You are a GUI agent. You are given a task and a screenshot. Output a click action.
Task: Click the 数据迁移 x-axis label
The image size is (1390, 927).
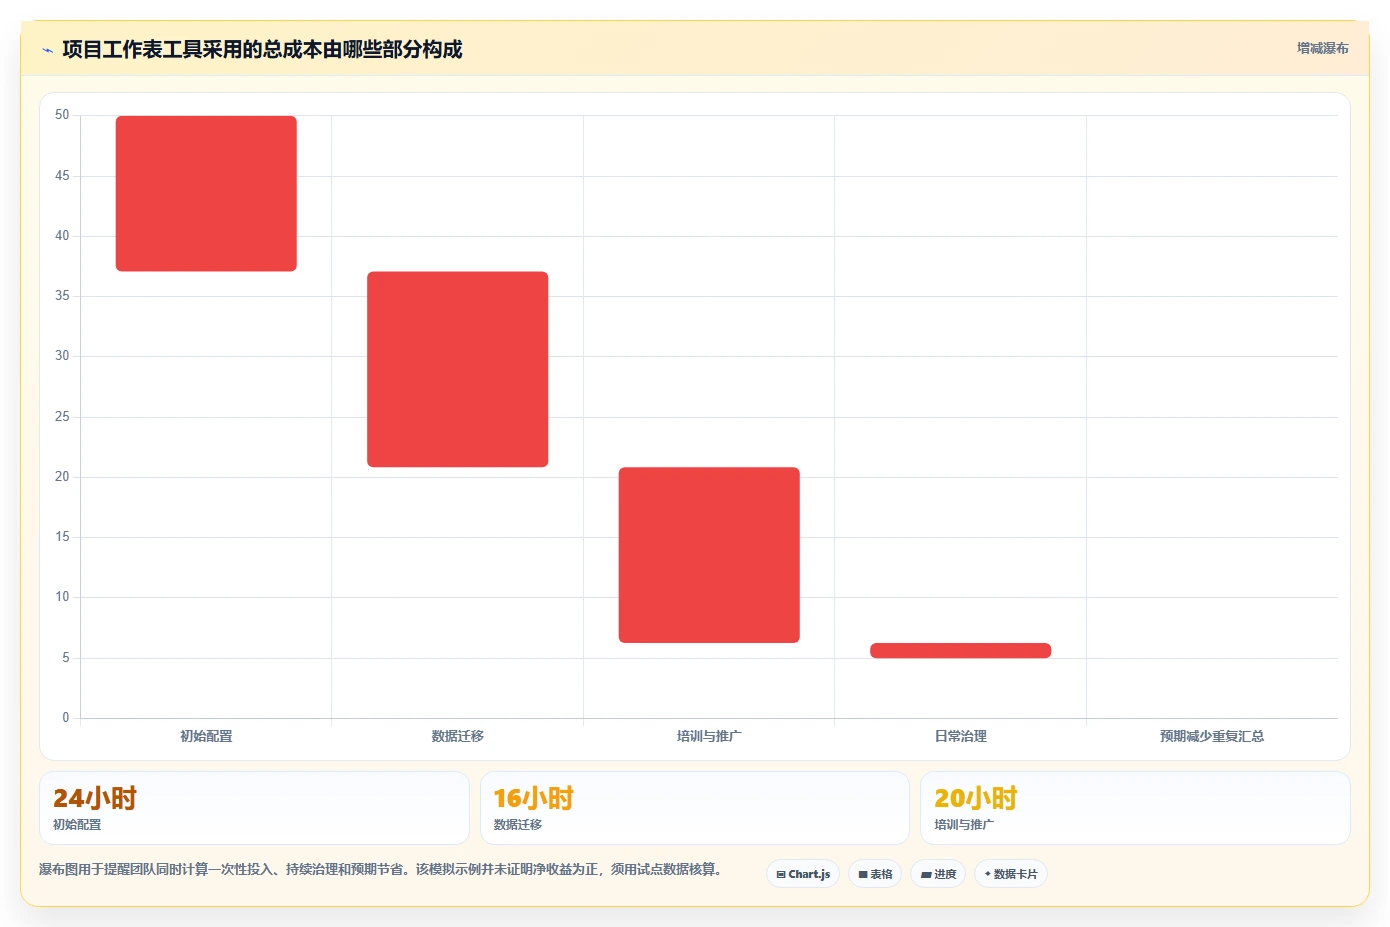pyautogui.click(x=457, y=736)
